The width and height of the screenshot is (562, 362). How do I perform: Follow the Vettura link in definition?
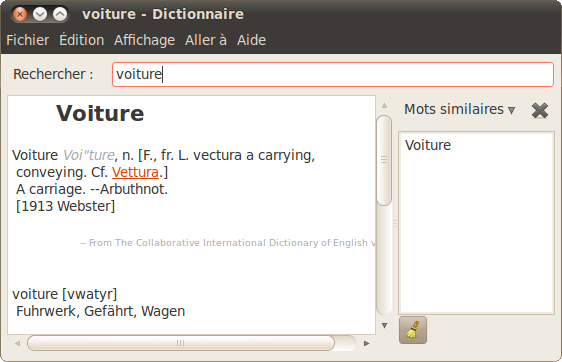coord(135,172)
